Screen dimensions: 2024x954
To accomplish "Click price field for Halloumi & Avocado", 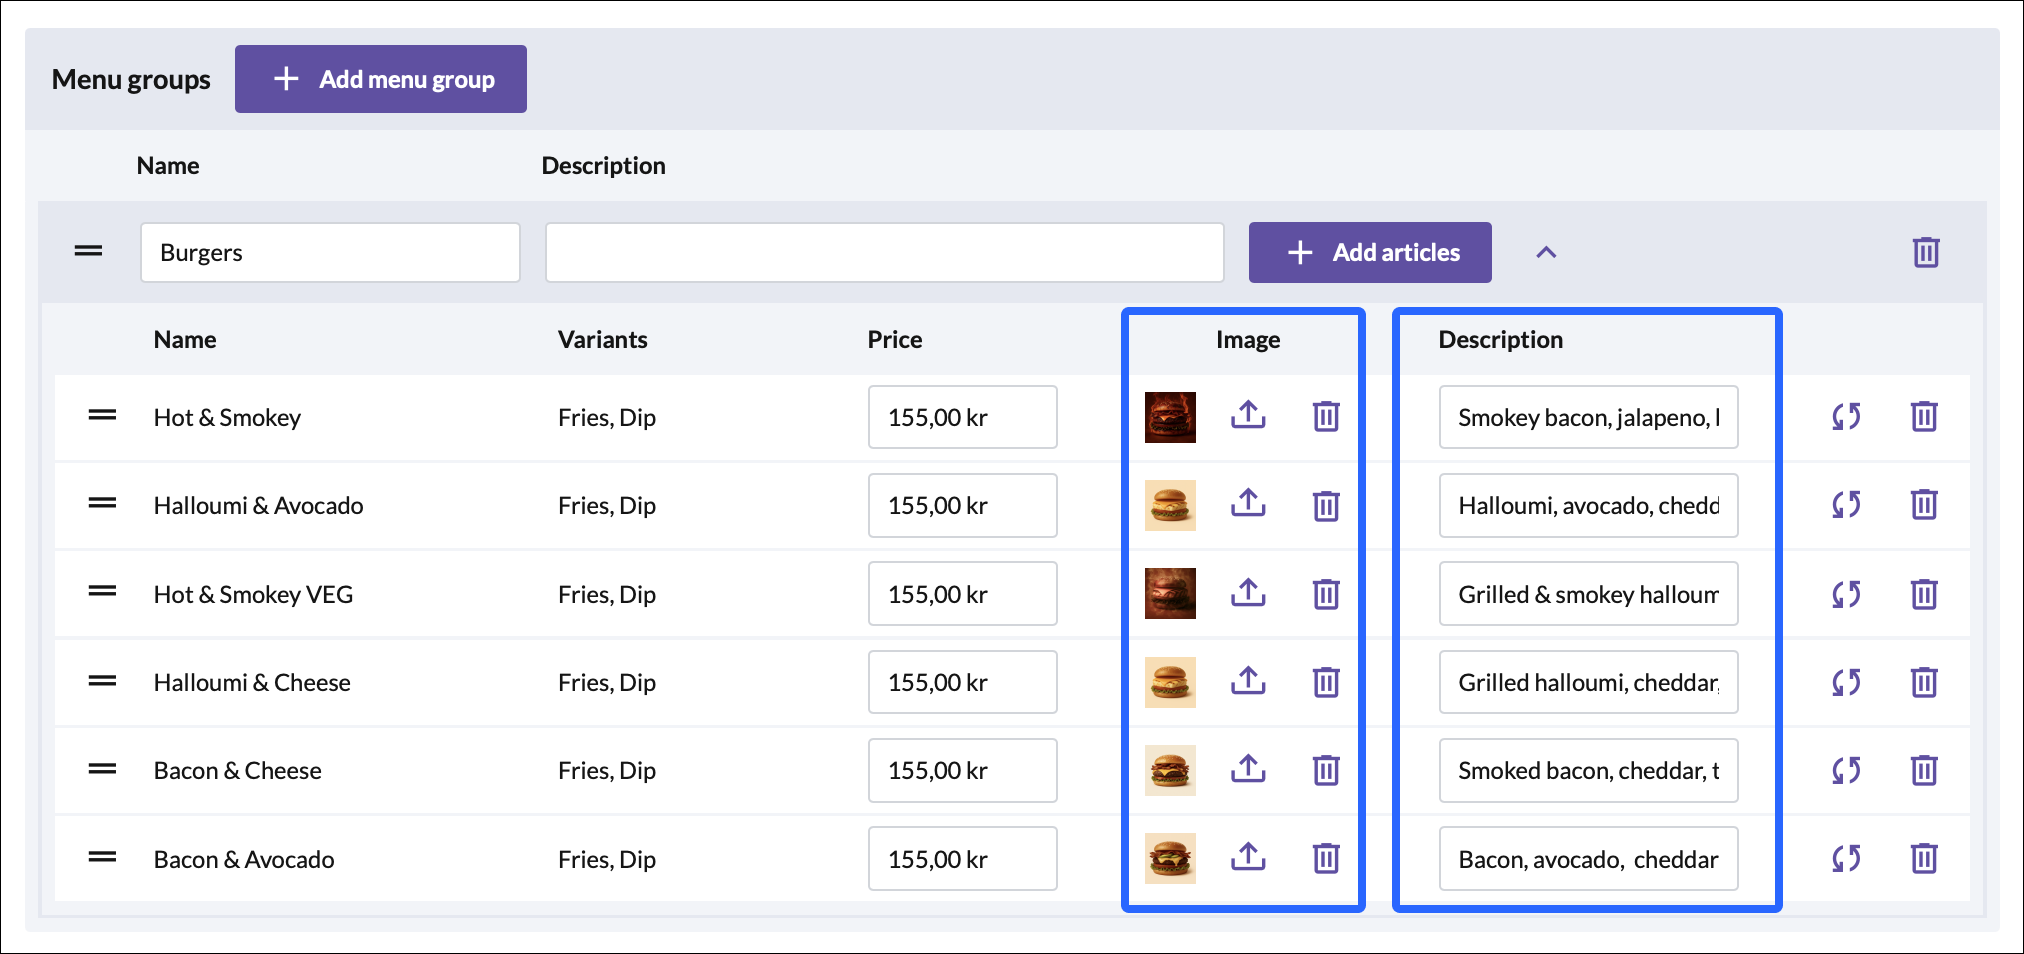I will 962,505.
